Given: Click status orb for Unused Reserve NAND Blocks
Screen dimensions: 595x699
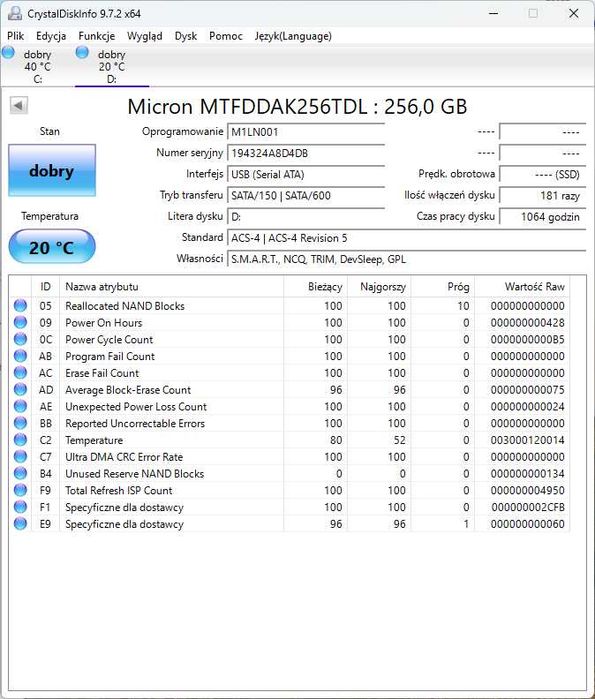Looking at the screenshot, I should [x=20, y=473].
